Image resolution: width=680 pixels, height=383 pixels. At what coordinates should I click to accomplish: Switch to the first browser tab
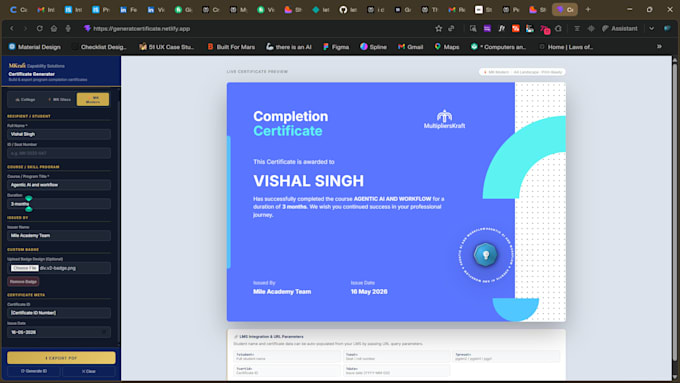[x=18, y=10]
